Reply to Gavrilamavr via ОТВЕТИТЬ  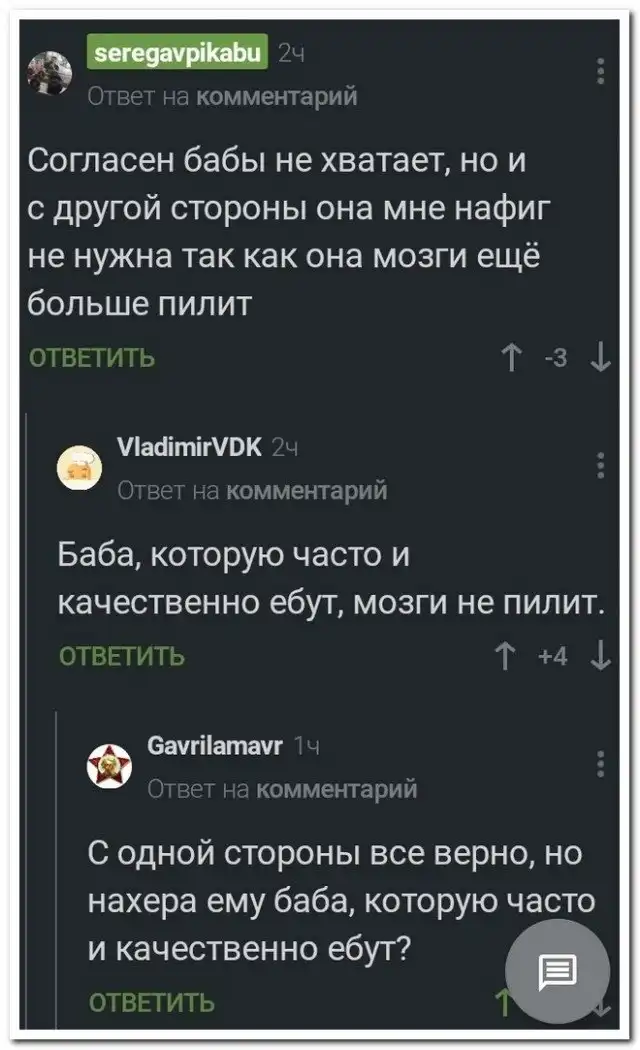click(x=152, y=1003)
